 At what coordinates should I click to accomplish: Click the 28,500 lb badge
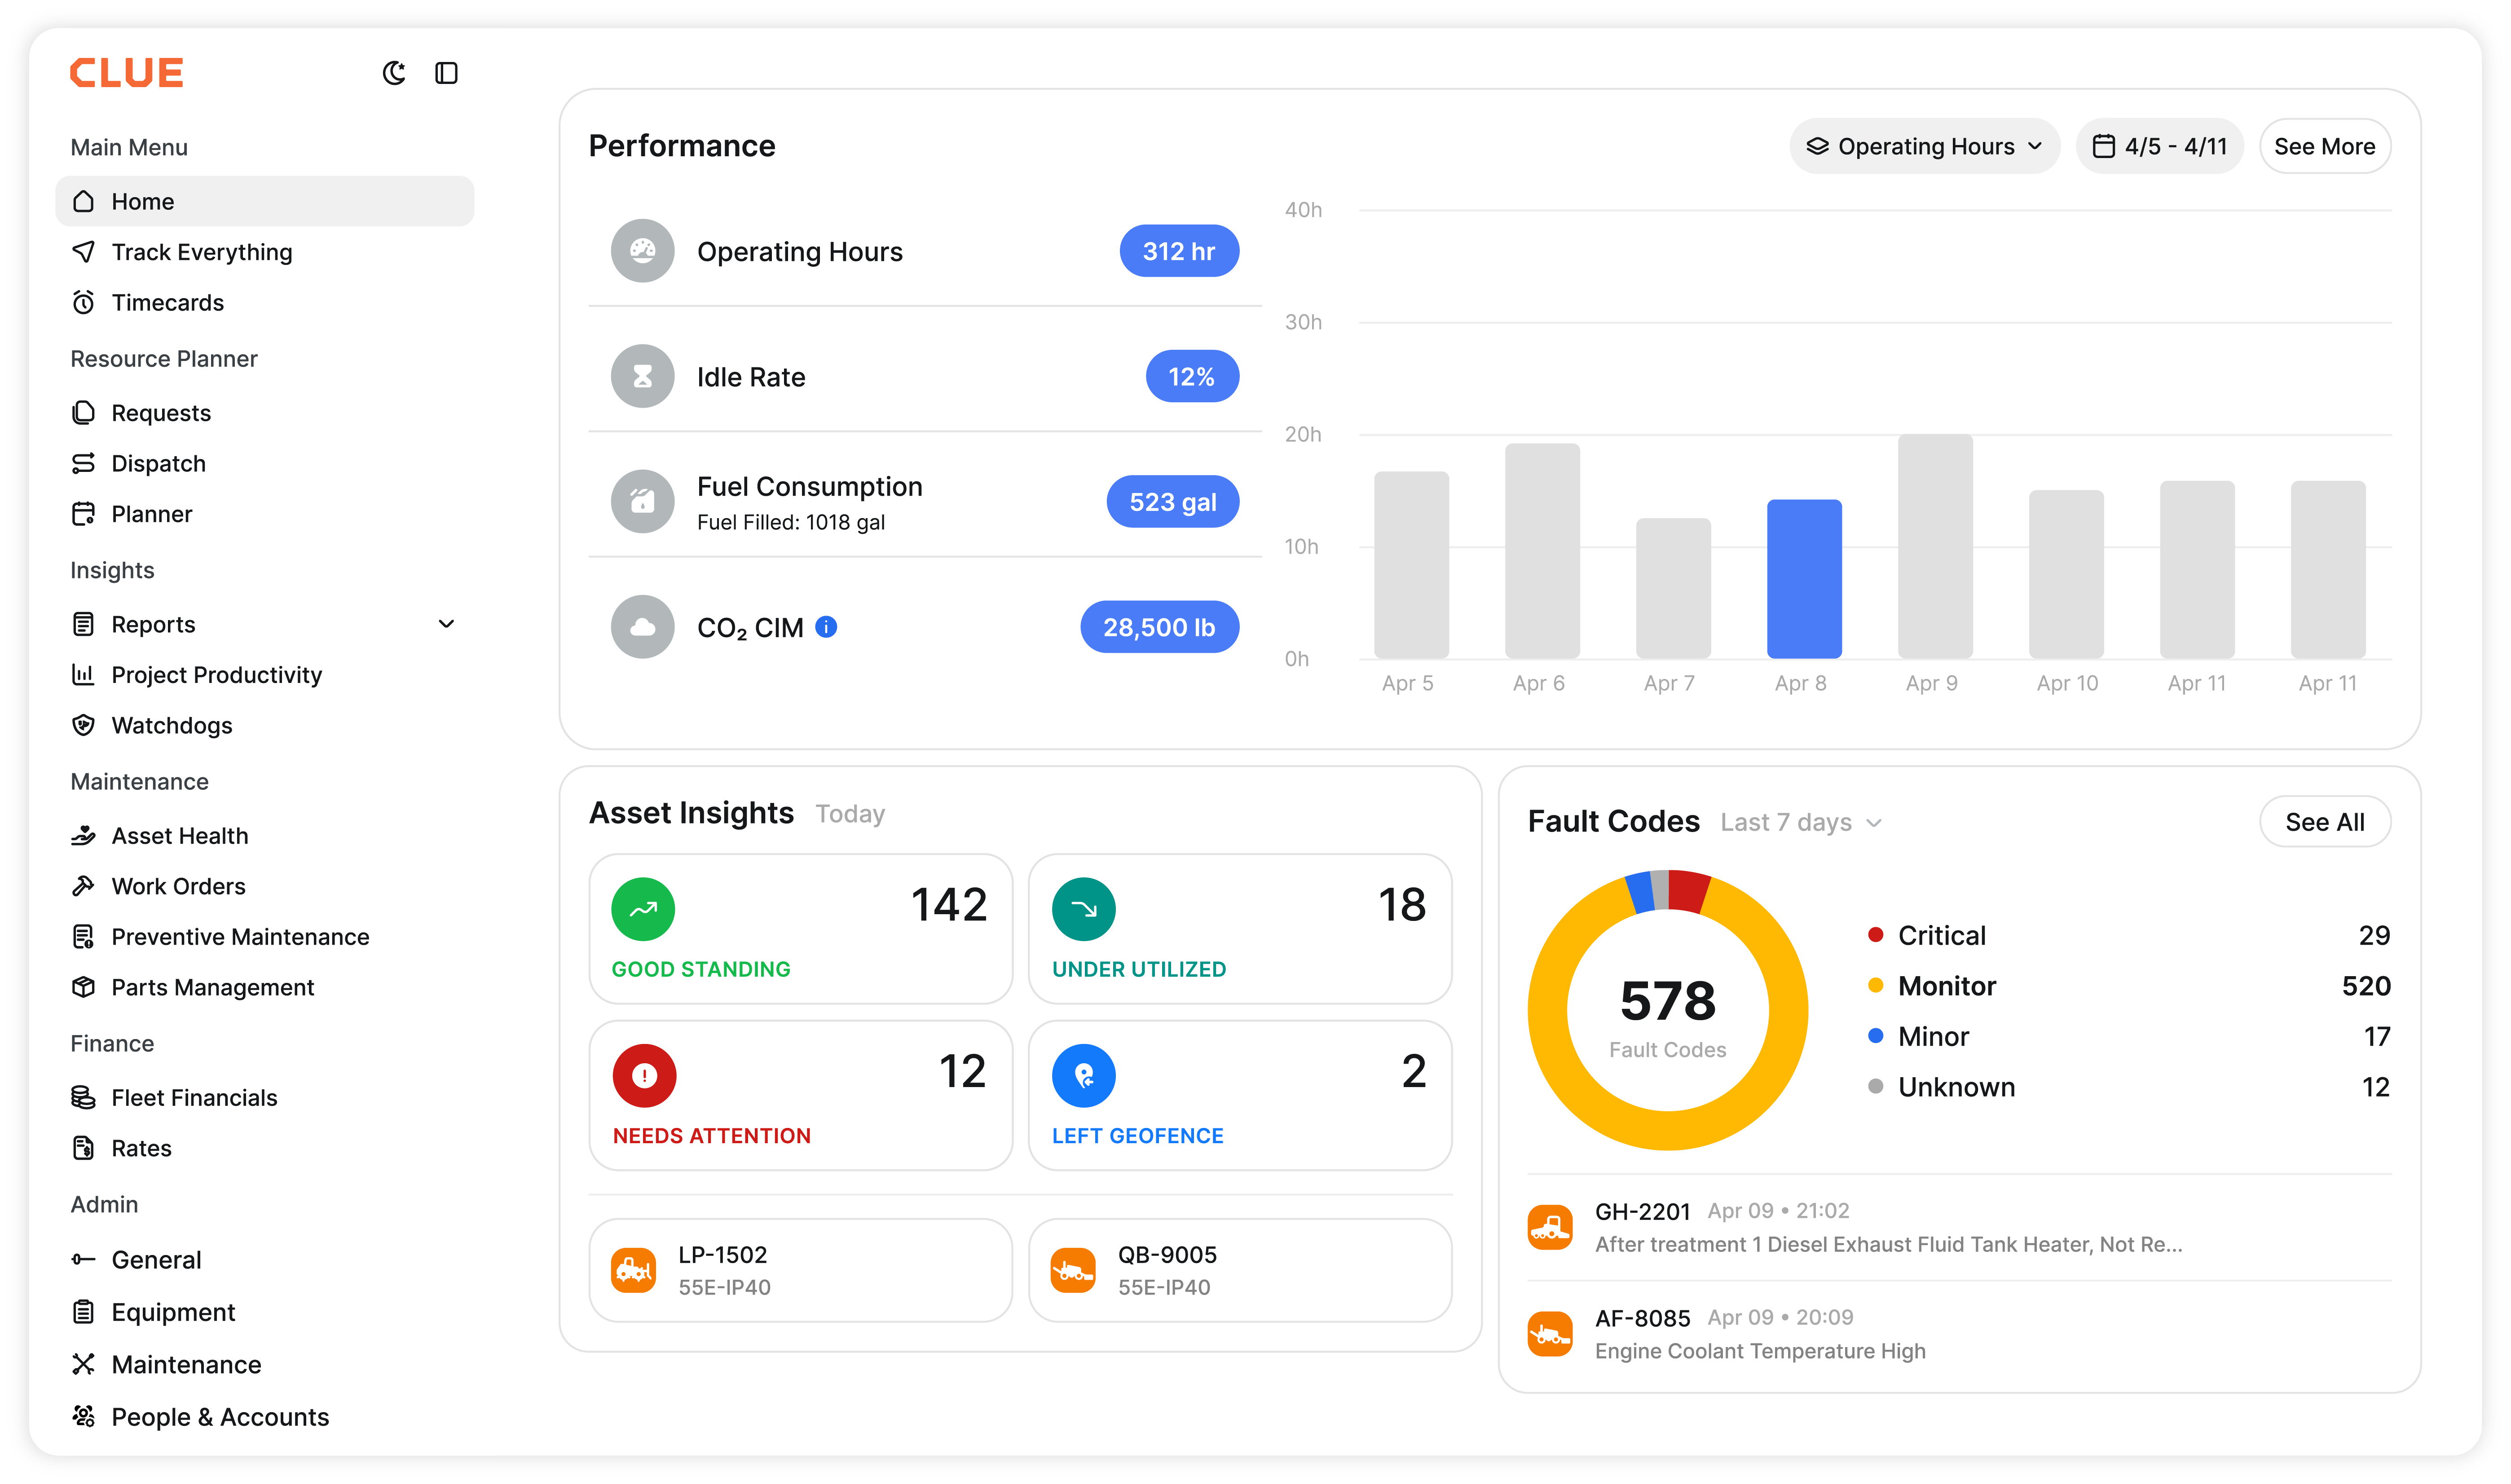(1159, 627)
